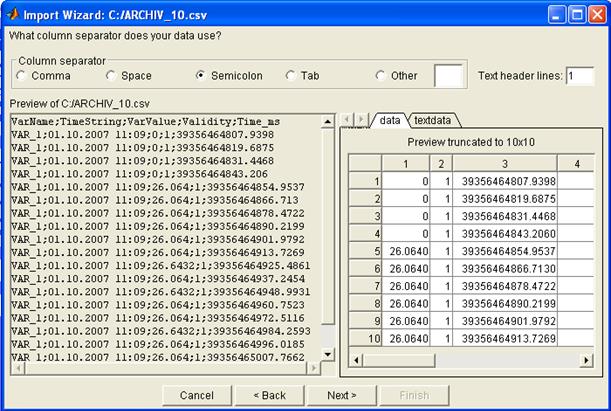611x411 pixels.
Task: Open the data tab
Action: (x=390, y=120)
